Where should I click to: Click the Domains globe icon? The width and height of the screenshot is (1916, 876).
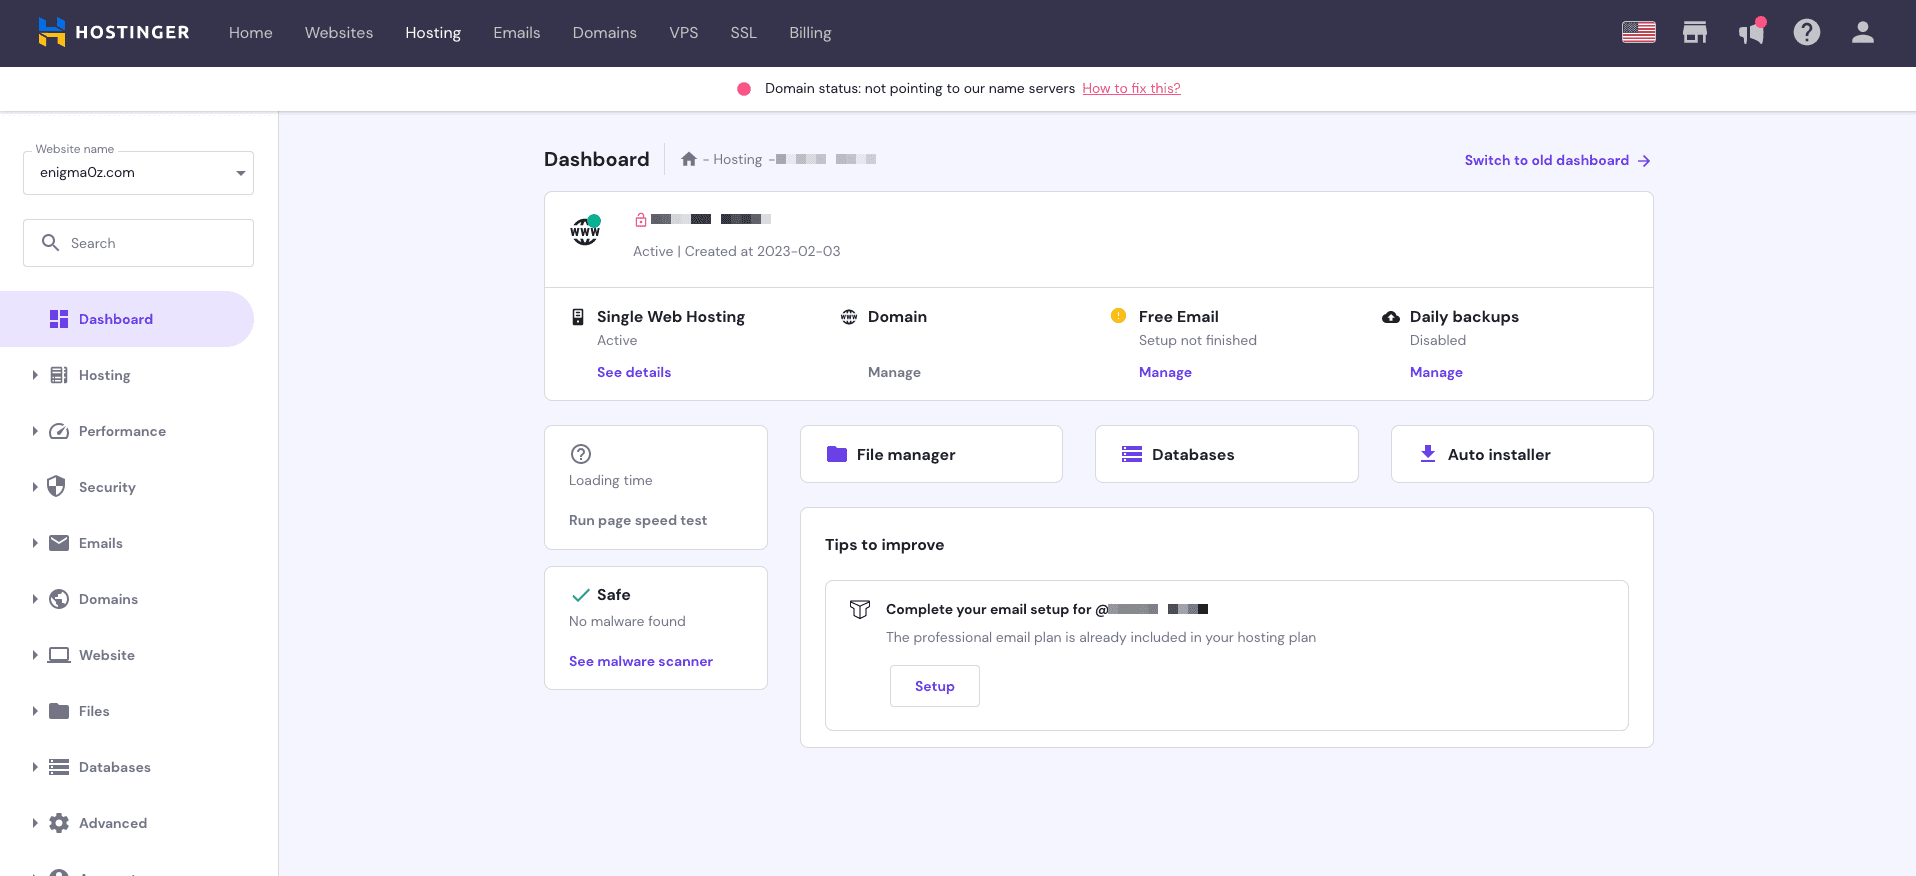click(x=59, y=599)
